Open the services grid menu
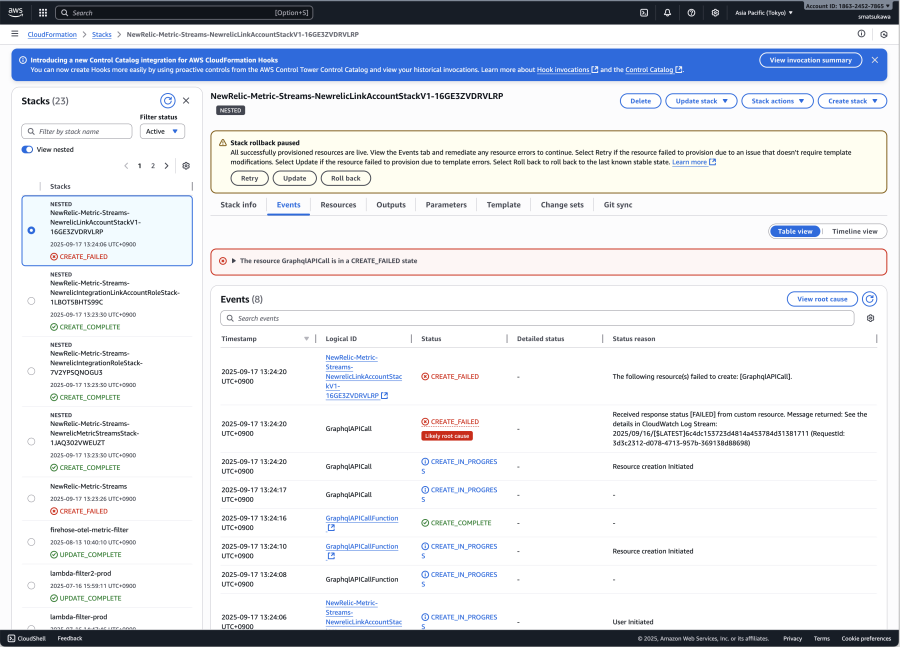 coord(42,13)
